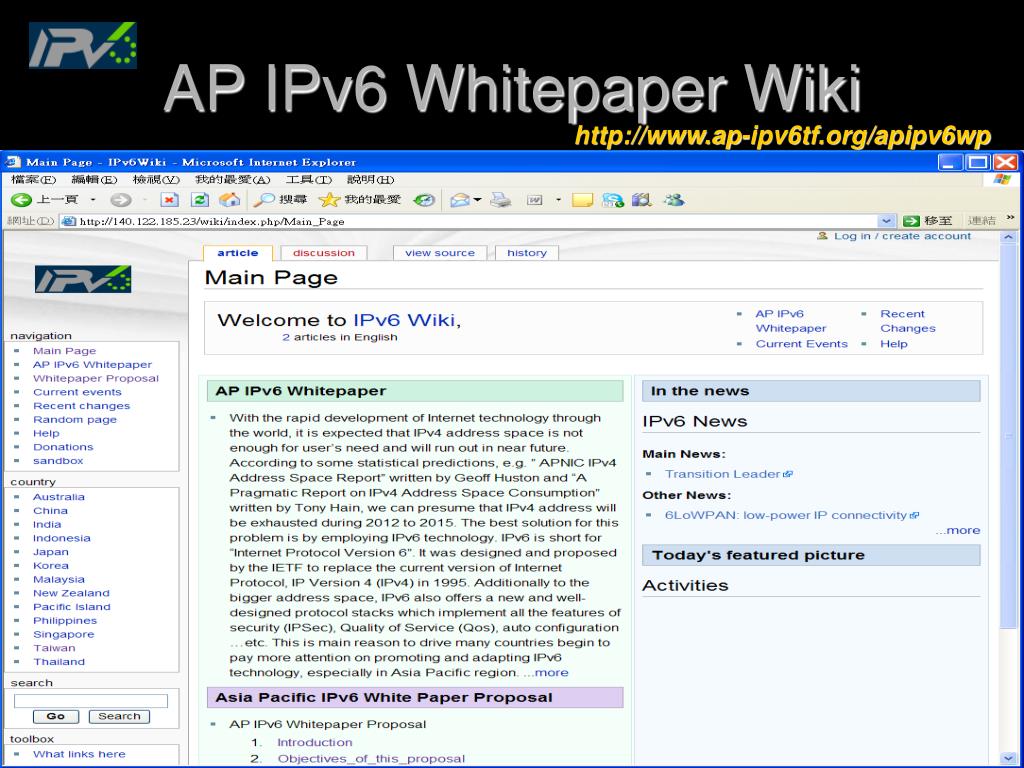Click the Current Events link in the welcome box
Viewport: 1024px width, 768px height.
click(x=801, y=344)
